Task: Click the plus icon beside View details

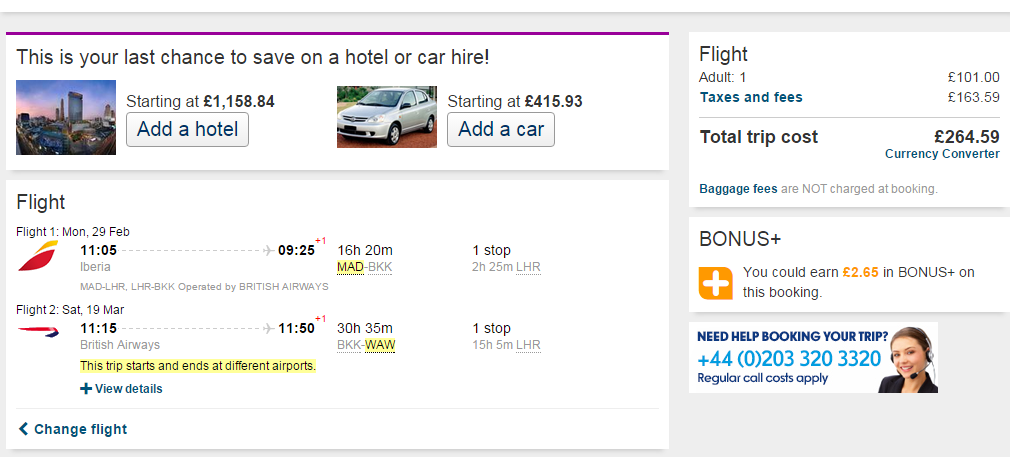Action: 86,389
